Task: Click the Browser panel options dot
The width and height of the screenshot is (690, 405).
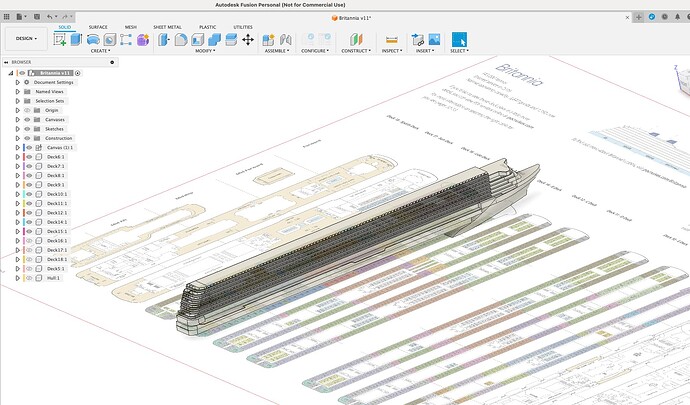Action: [x=112, y=62]
